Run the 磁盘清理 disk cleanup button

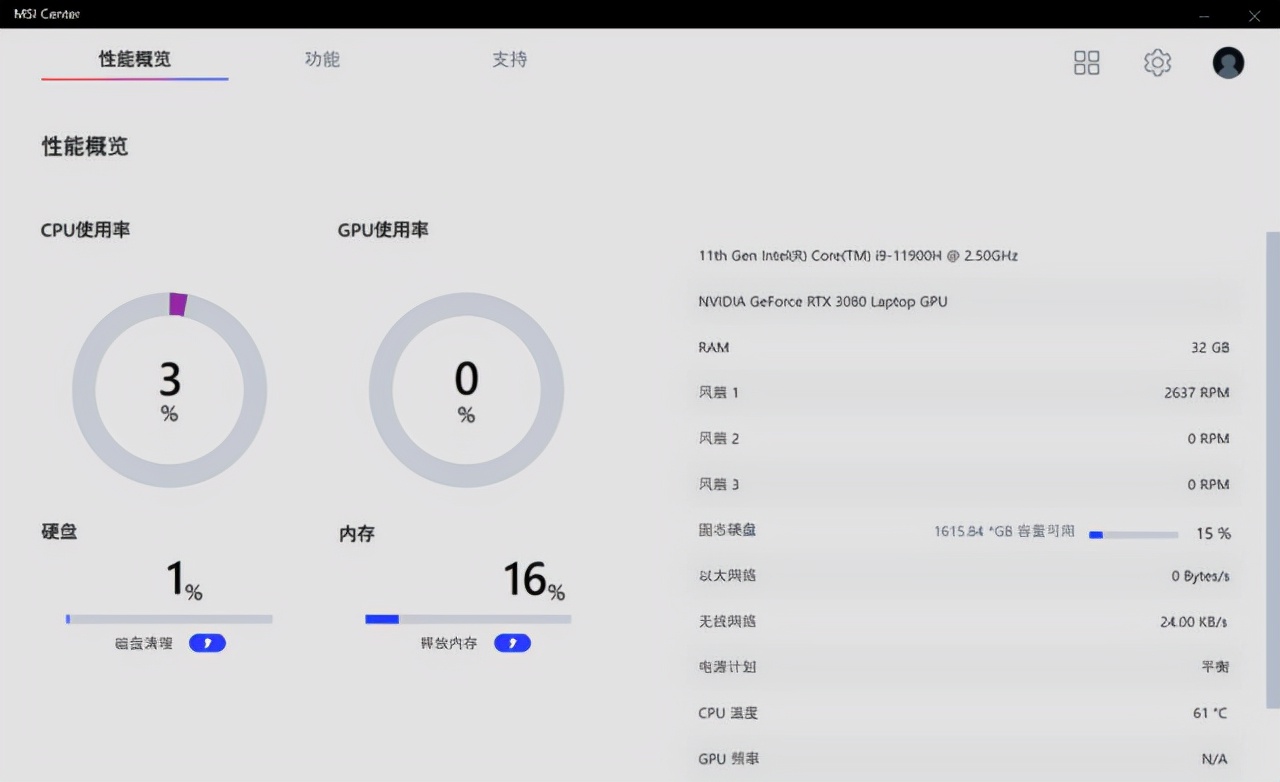tap(207, 643)
